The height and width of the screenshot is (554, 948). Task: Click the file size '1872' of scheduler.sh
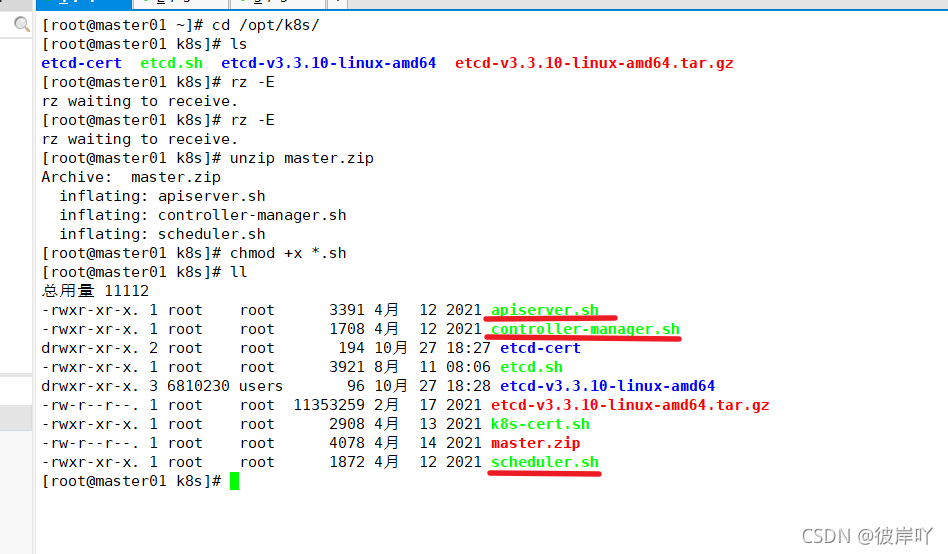coord(347,462)
